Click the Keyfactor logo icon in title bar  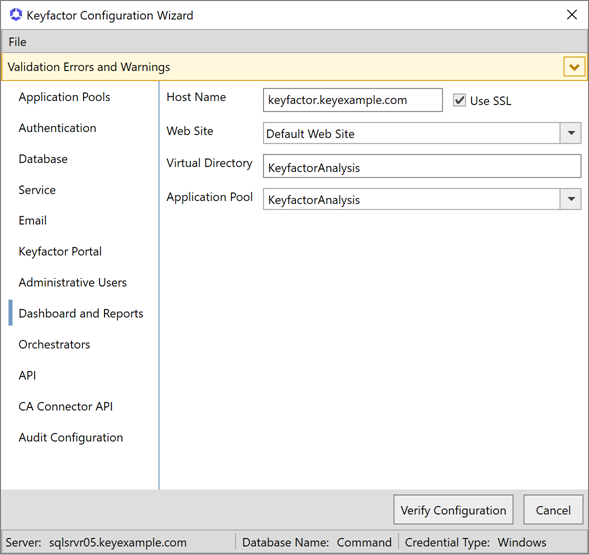tap(16, 15)
